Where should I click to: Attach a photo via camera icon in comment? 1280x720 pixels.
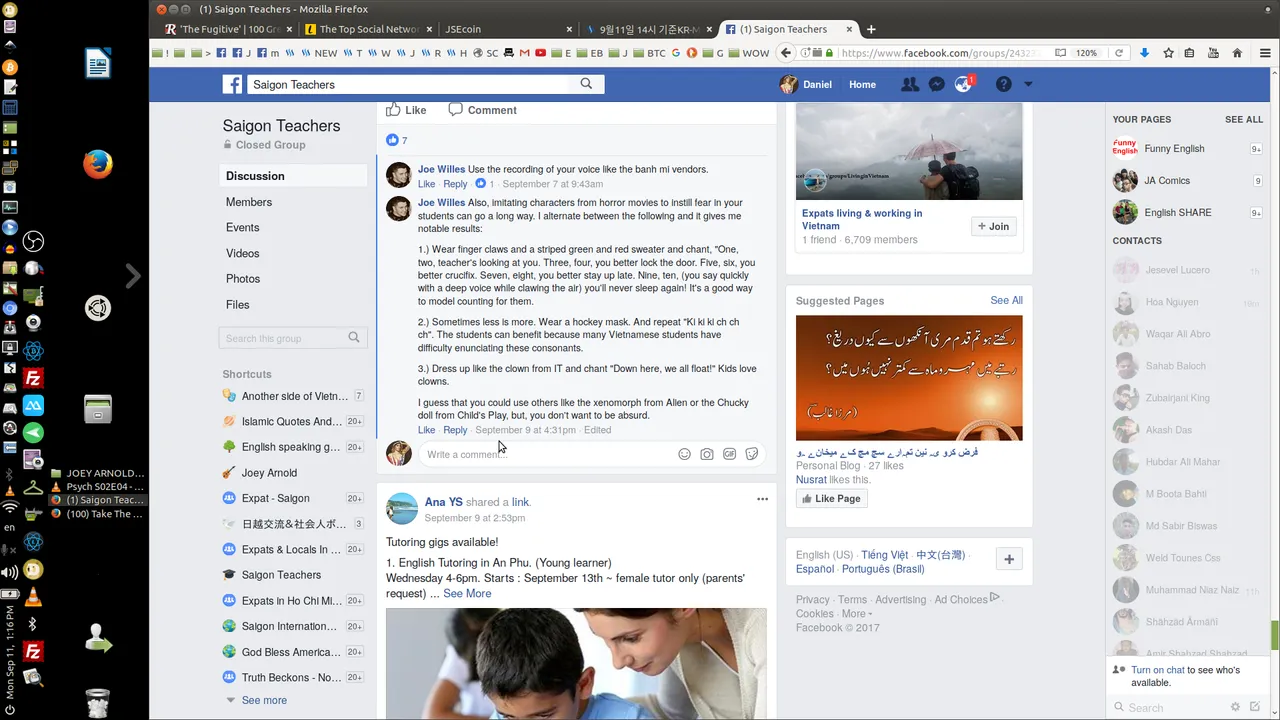(707, 454)
